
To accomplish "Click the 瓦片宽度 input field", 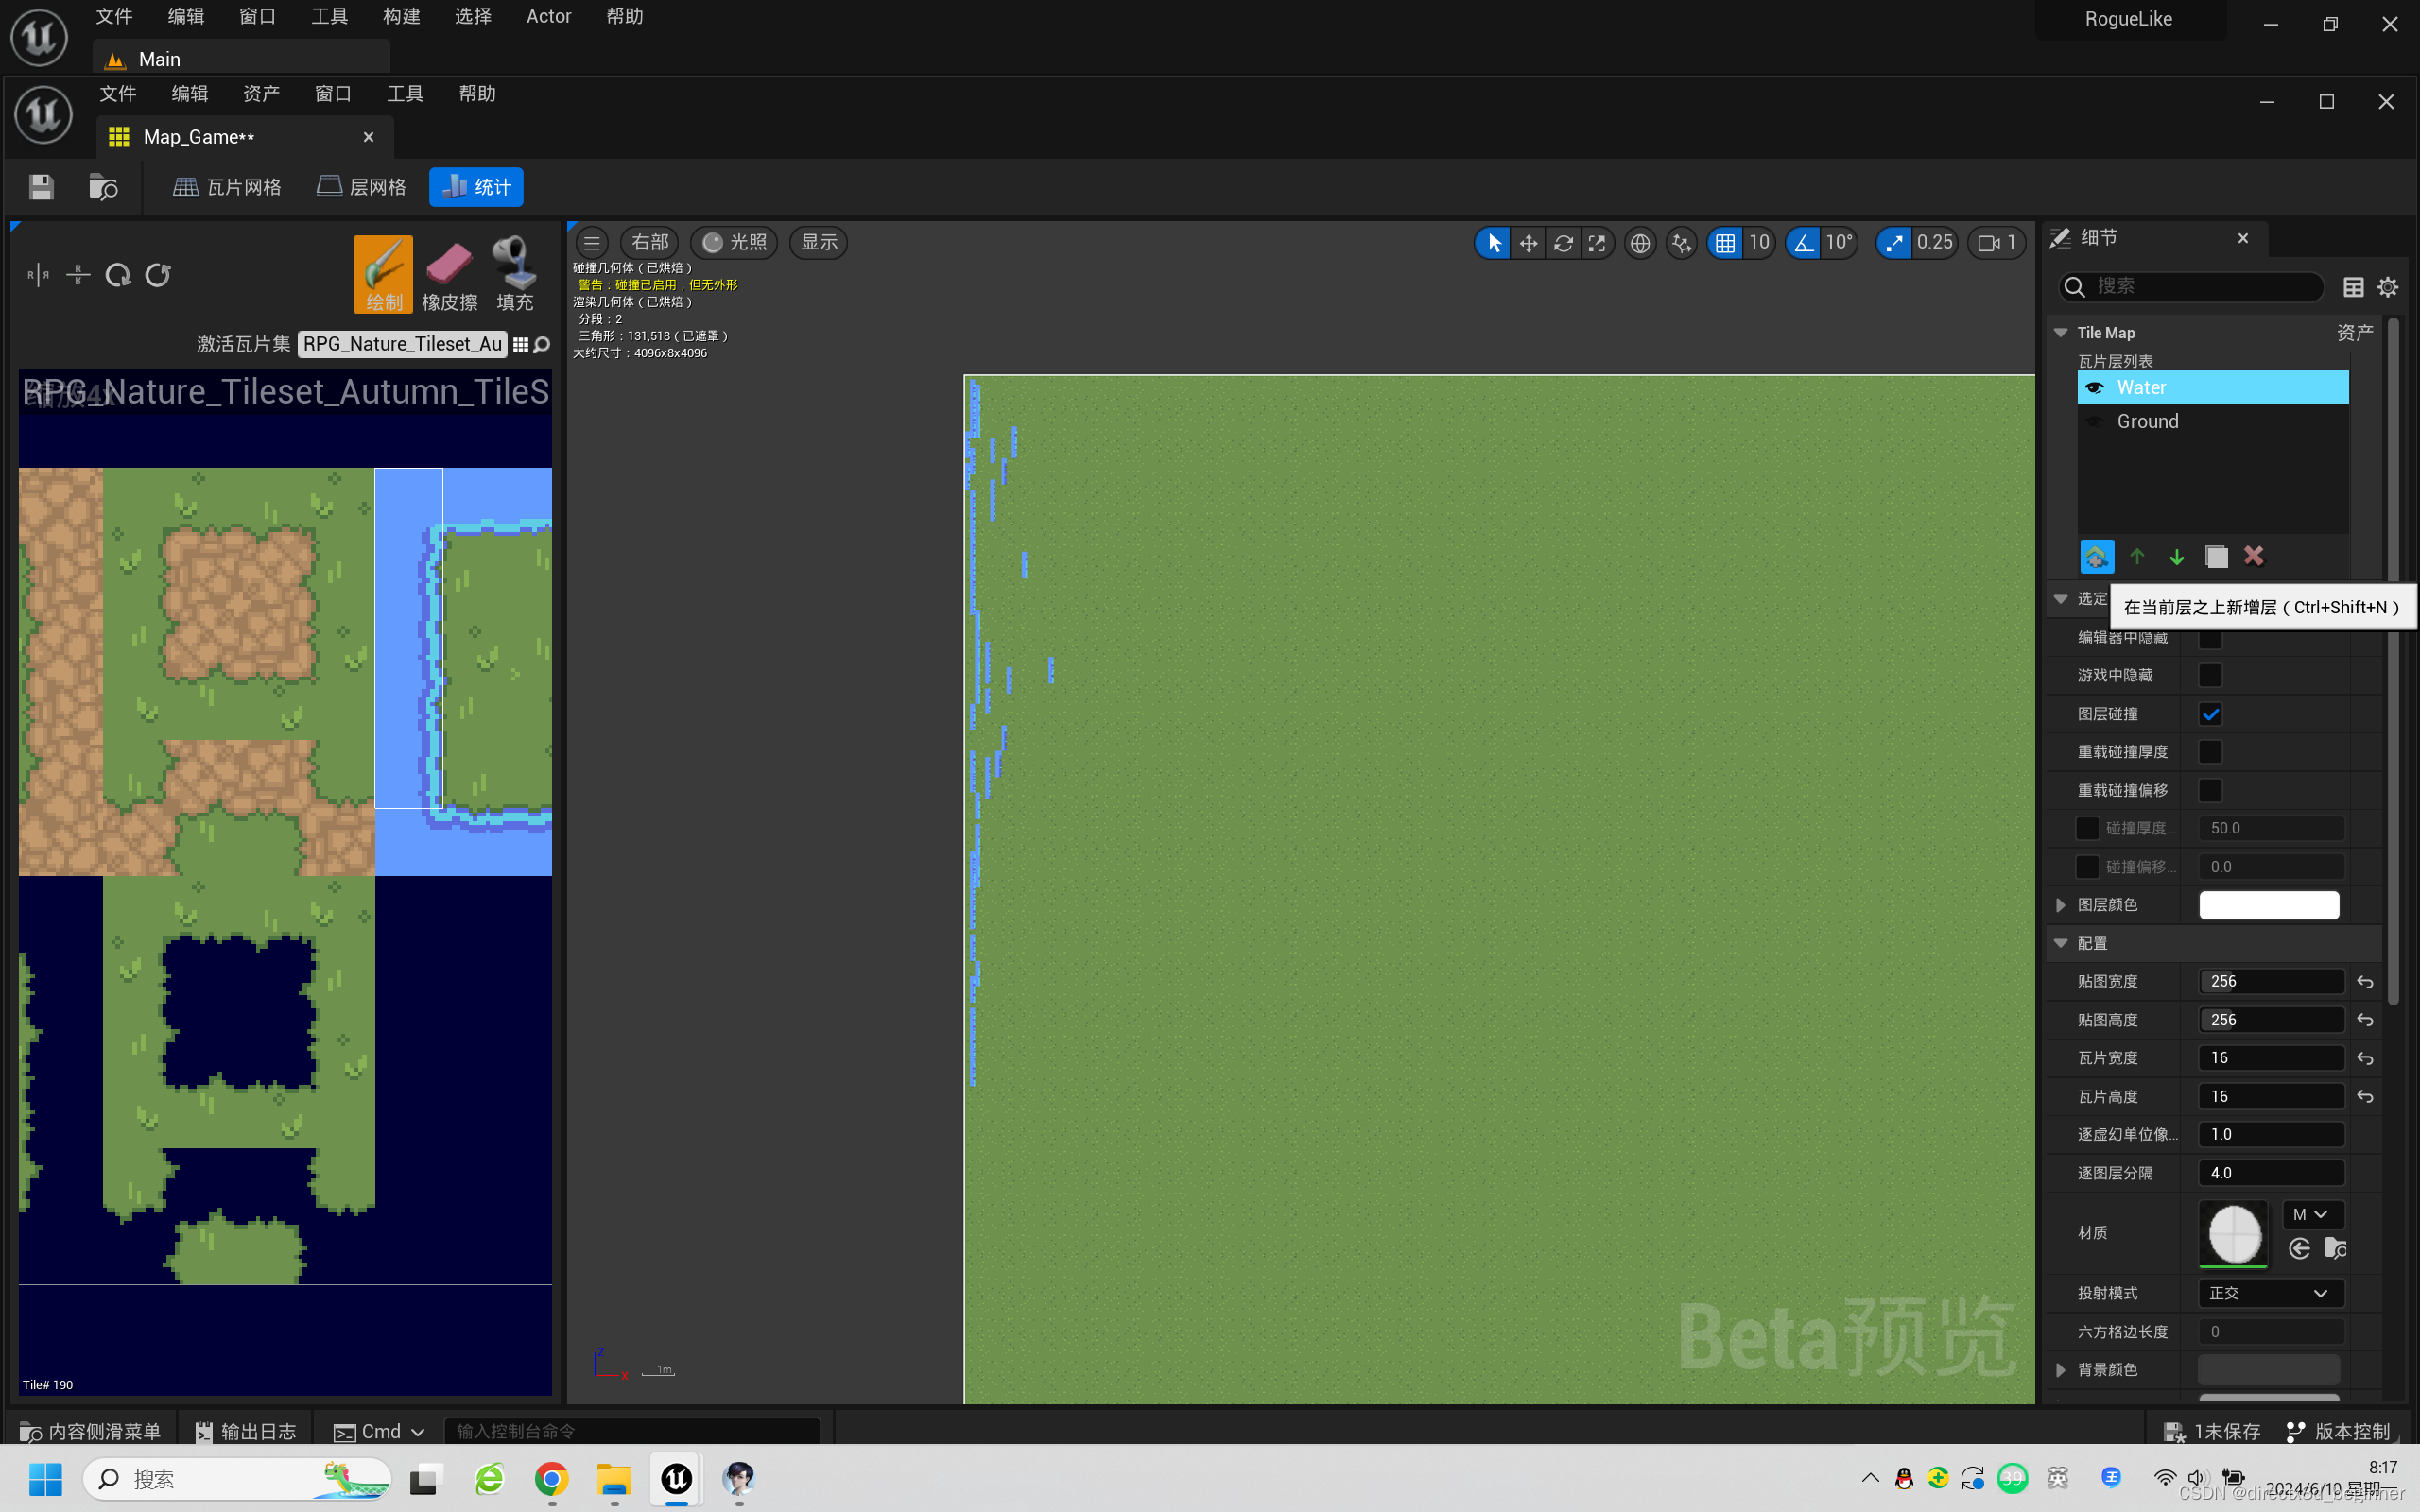I will (x=2270, y=1058).
